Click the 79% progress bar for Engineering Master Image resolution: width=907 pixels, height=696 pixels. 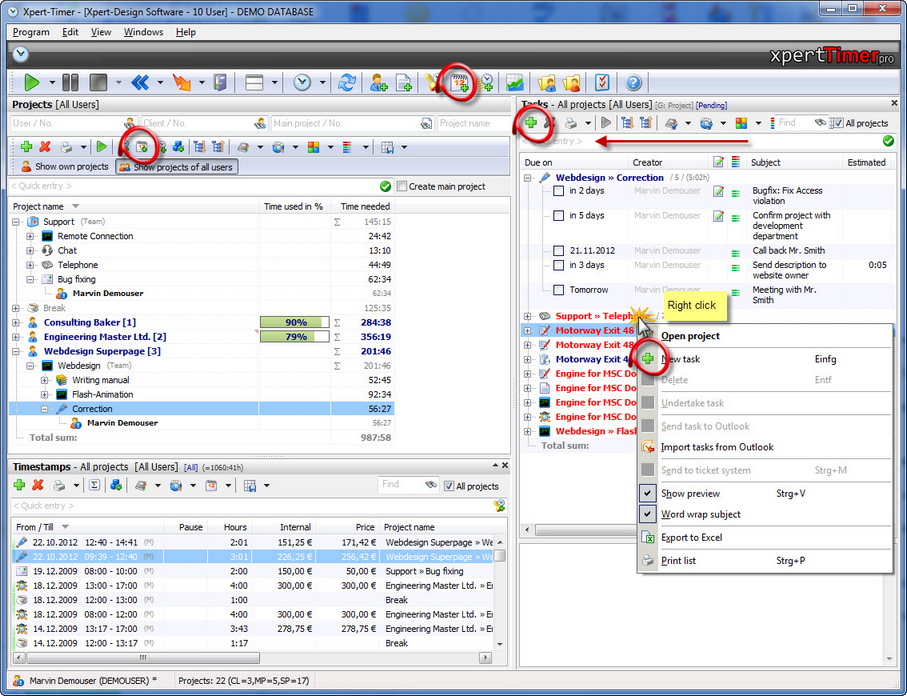coord(295,337)
